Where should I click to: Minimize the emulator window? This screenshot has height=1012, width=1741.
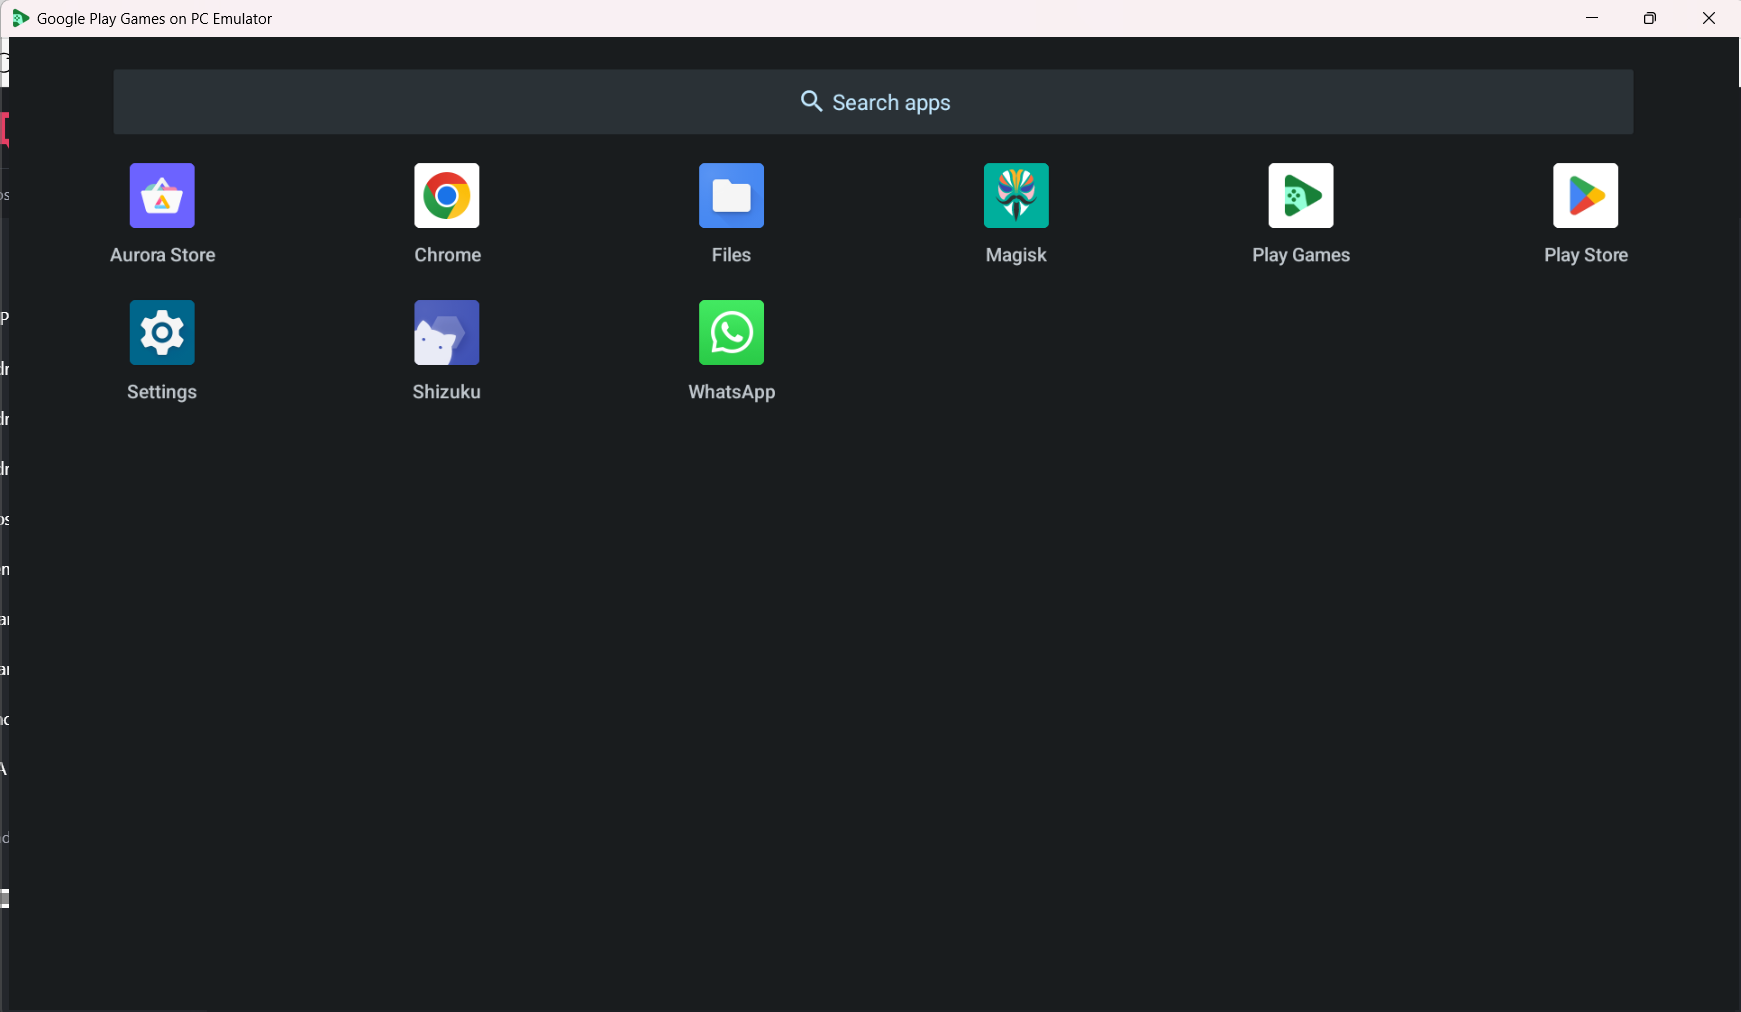click(1592, 18)
